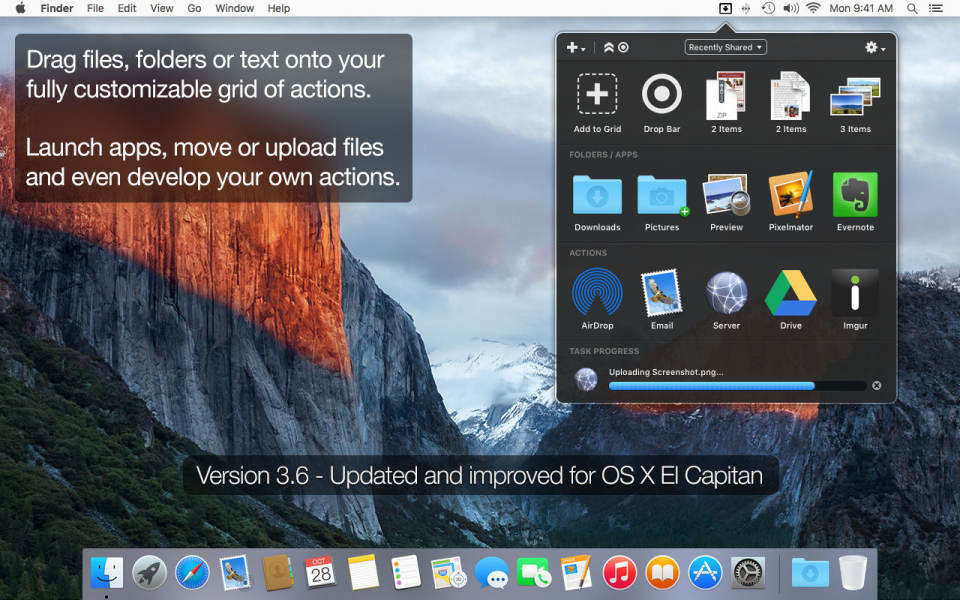The width and height of the screenshot is (960, 600).
Task: Launch Preview from the grid
Action: point(726,195)
